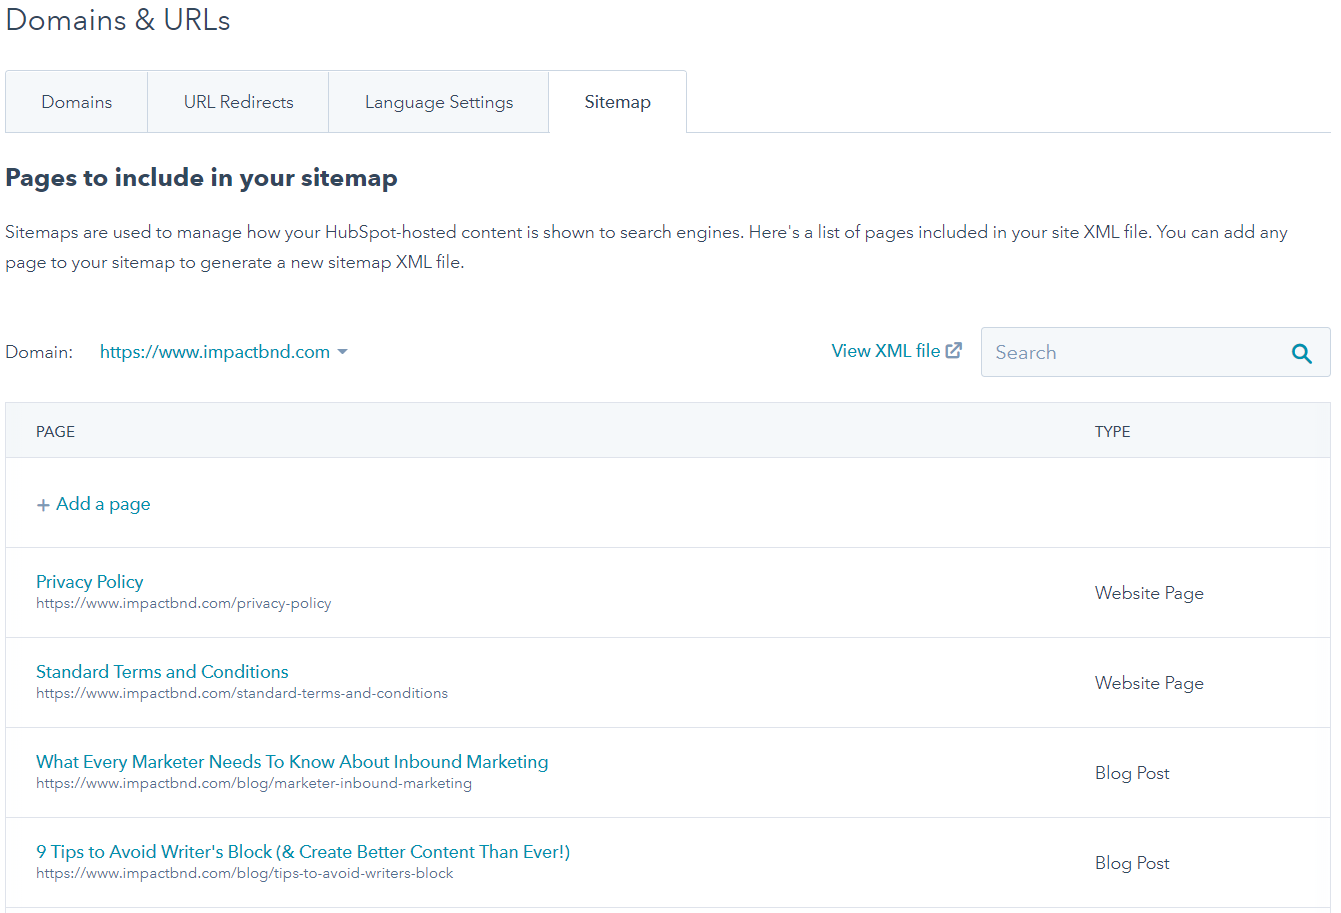Click the privacy-policy URL text under Privacy Policy

tap(184, 604)
